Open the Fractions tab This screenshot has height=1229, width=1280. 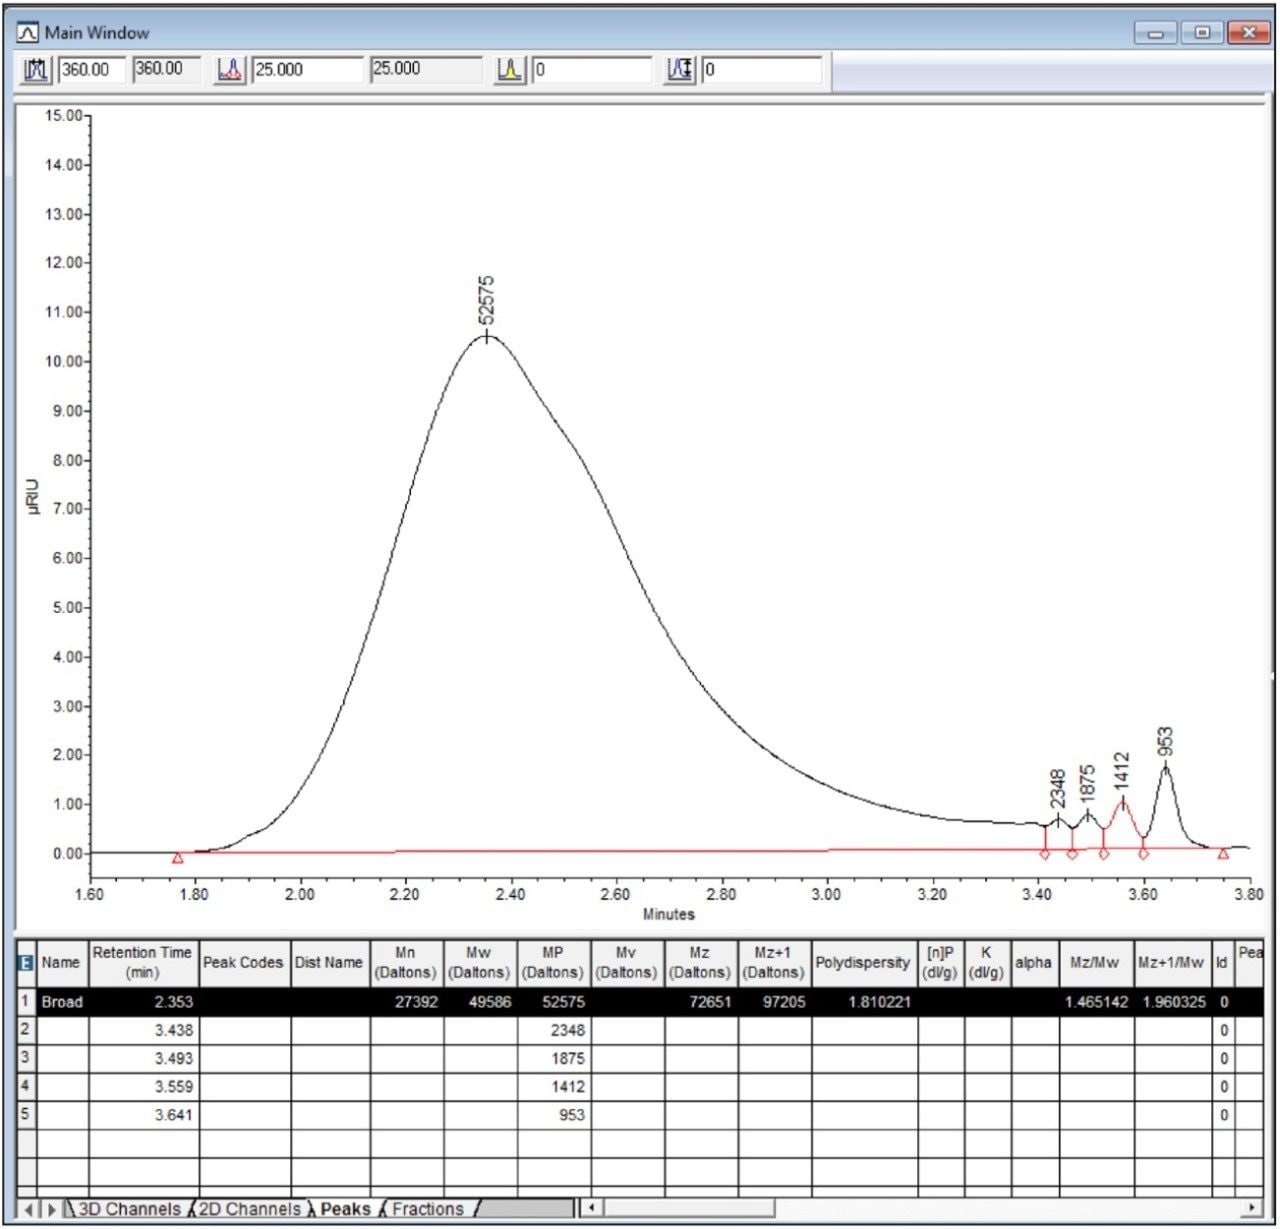coord(428,1208)
